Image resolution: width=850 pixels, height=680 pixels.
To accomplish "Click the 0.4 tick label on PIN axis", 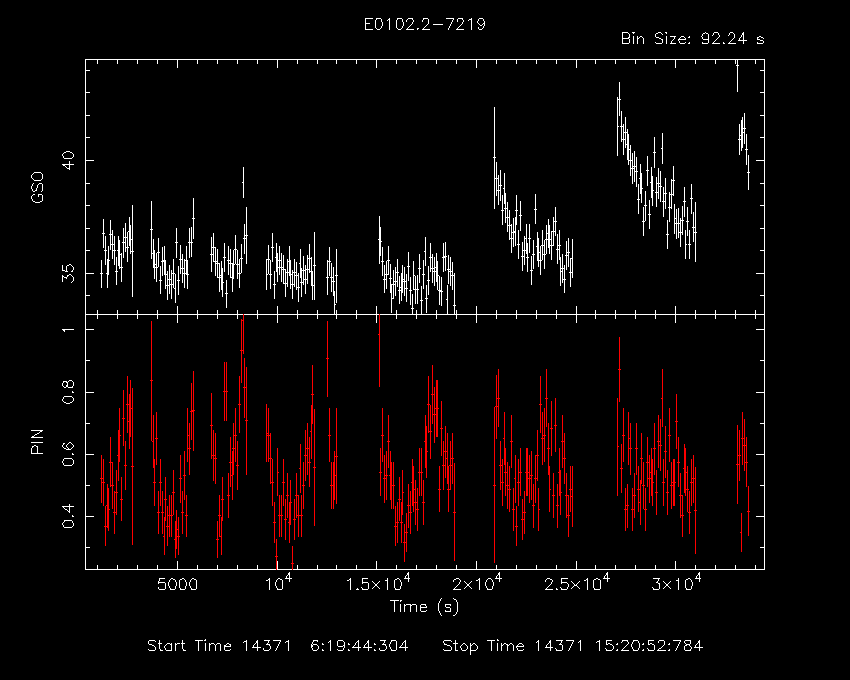I will tap(68, 516).
